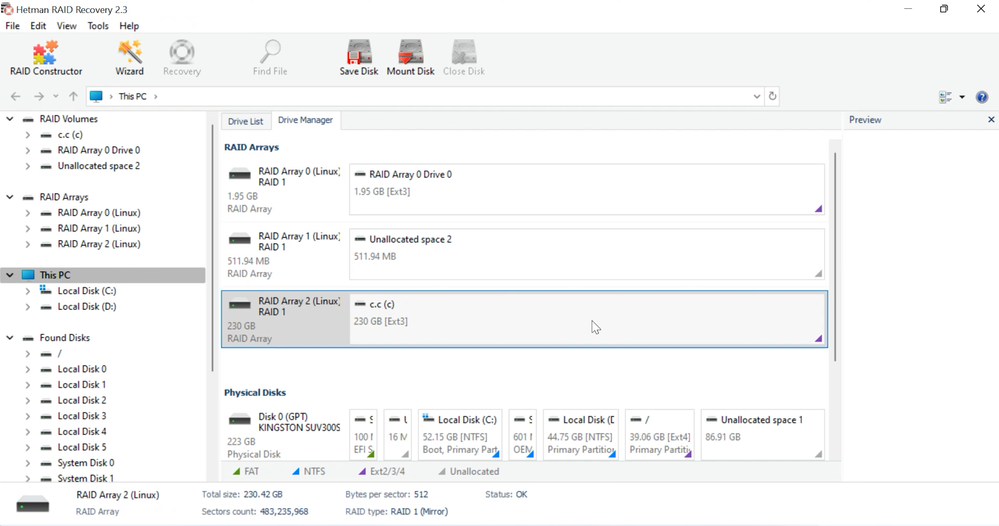The width and height of the screenshot is (999, 526).
Task: Open the view mode dropdown arrow
Action: (962, 97)
